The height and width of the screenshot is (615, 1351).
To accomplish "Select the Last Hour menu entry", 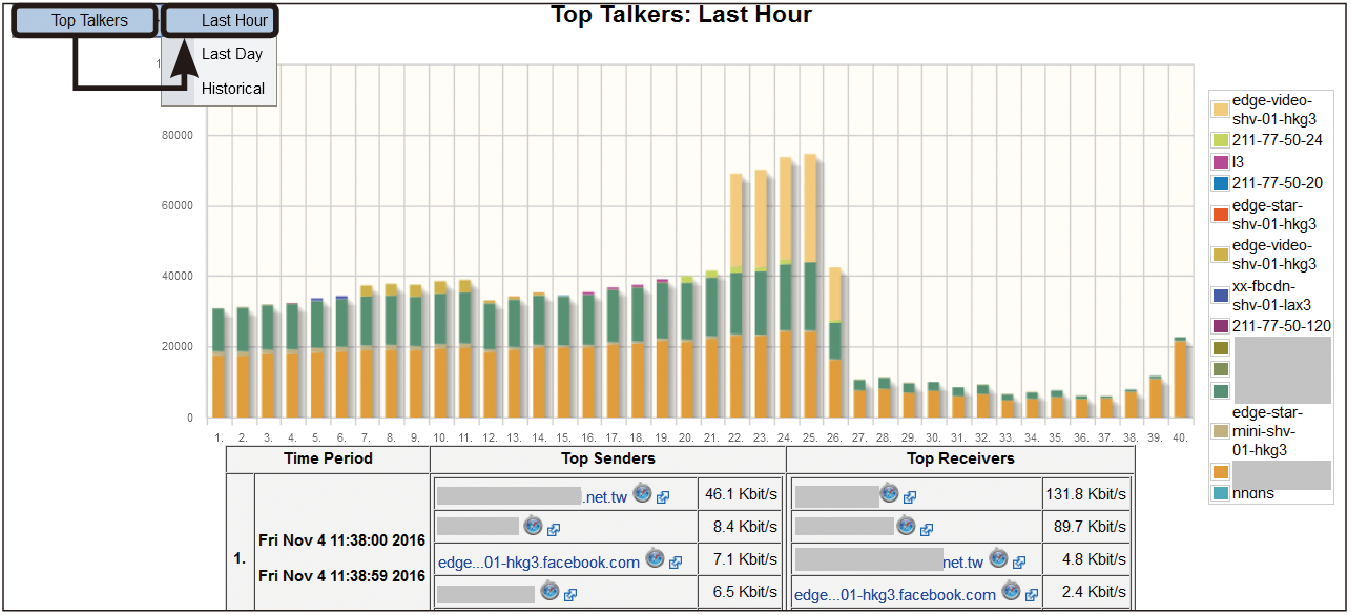I will click(x=218, y=20).
